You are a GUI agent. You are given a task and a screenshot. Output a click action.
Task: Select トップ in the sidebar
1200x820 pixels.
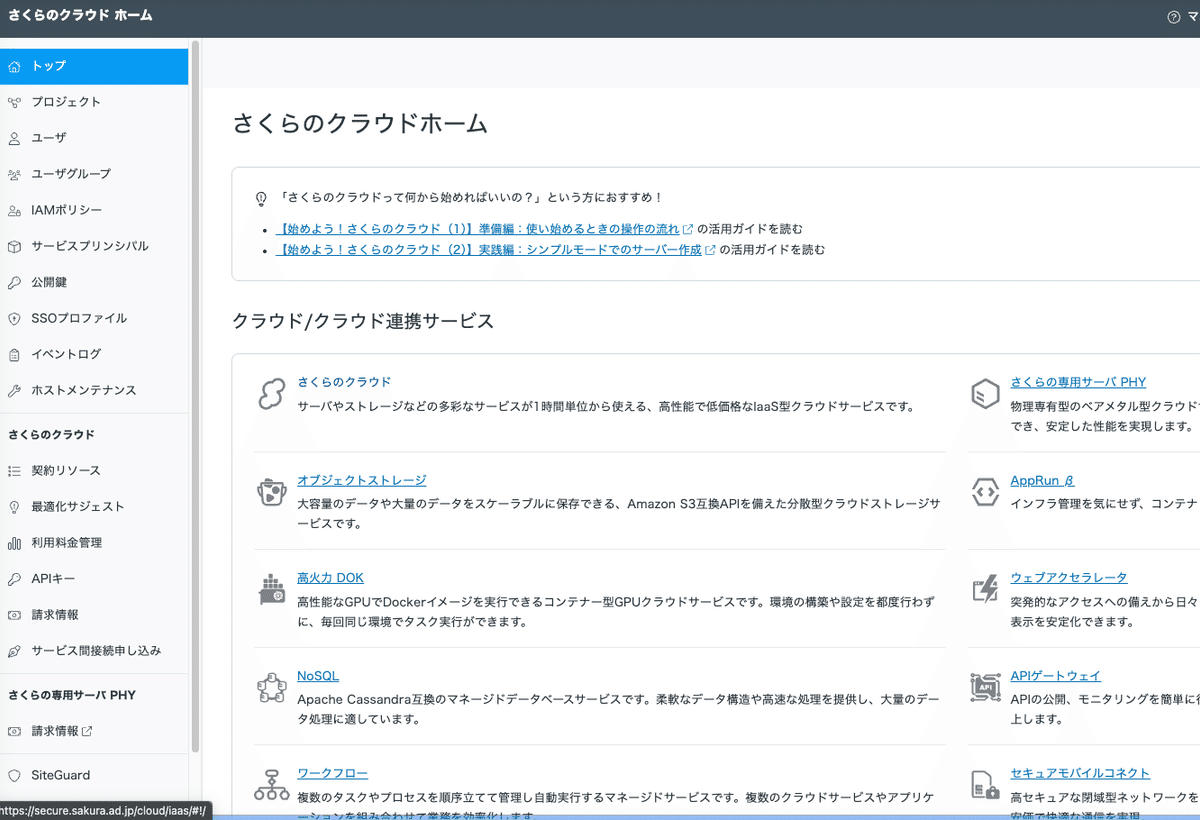click(x=94, y=66)
